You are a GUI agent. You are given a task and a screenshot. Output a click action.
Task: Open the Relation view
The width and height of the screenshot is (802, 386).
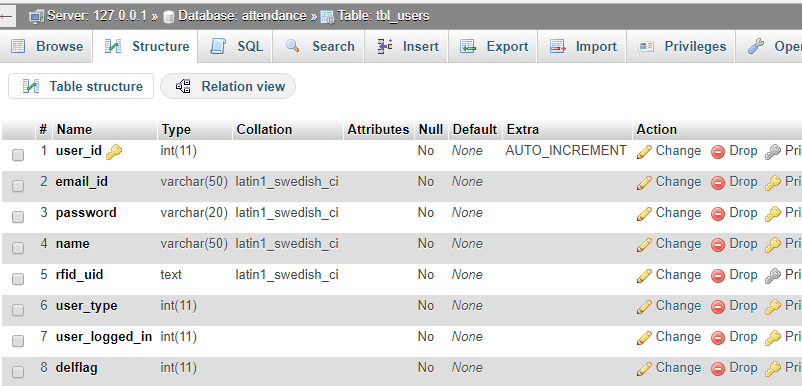click(228, 86)
